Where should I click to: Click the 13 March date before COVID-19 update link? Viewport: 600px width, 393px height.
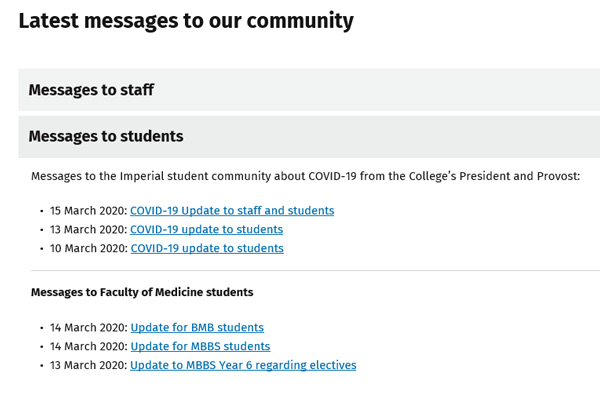click(x=88, y=229)
